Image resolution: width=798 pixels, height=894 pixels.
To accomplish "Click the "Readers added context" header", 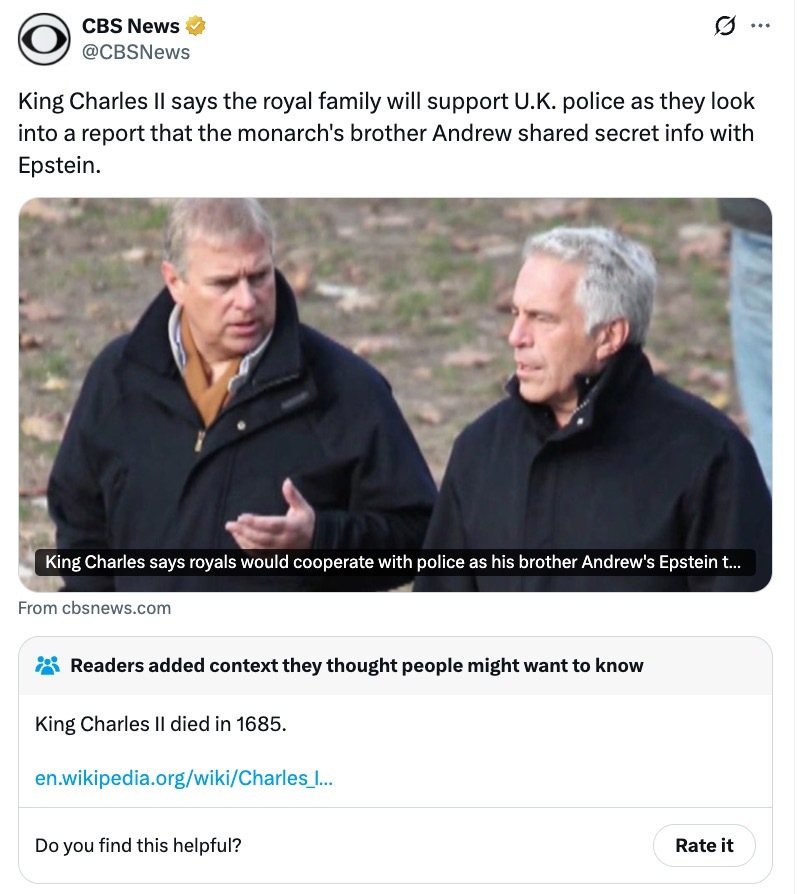I will [357, 665].
